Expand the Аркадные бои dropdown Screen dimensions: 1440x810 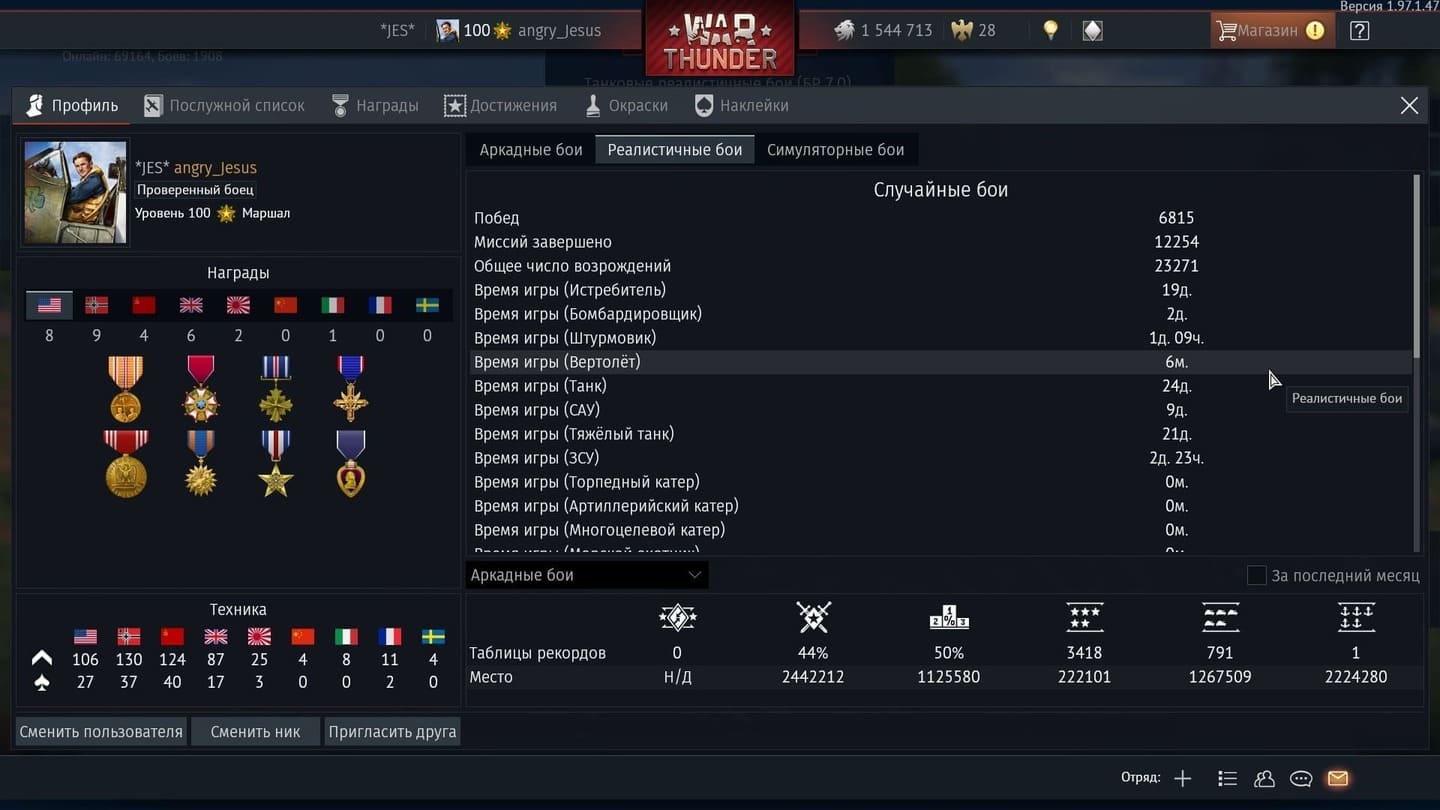(587, 575)
